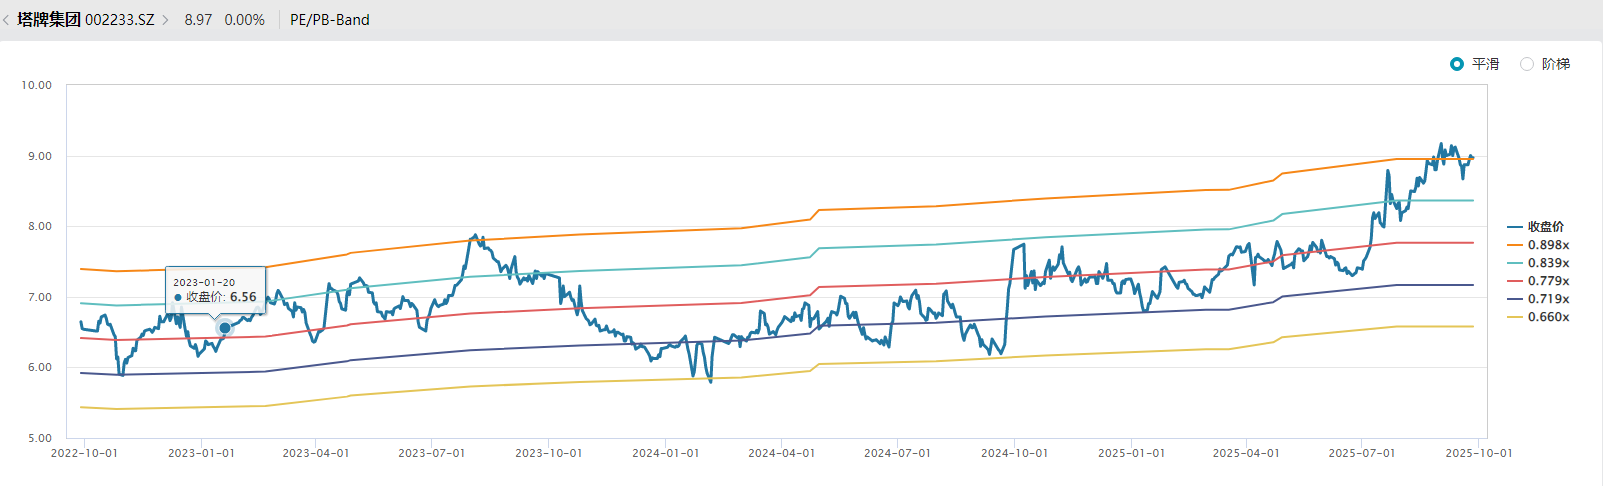Screen dimensions: 1603x486
Task: Click the 2025-07-01 date axis label
Action: [x=1362, y=453]
